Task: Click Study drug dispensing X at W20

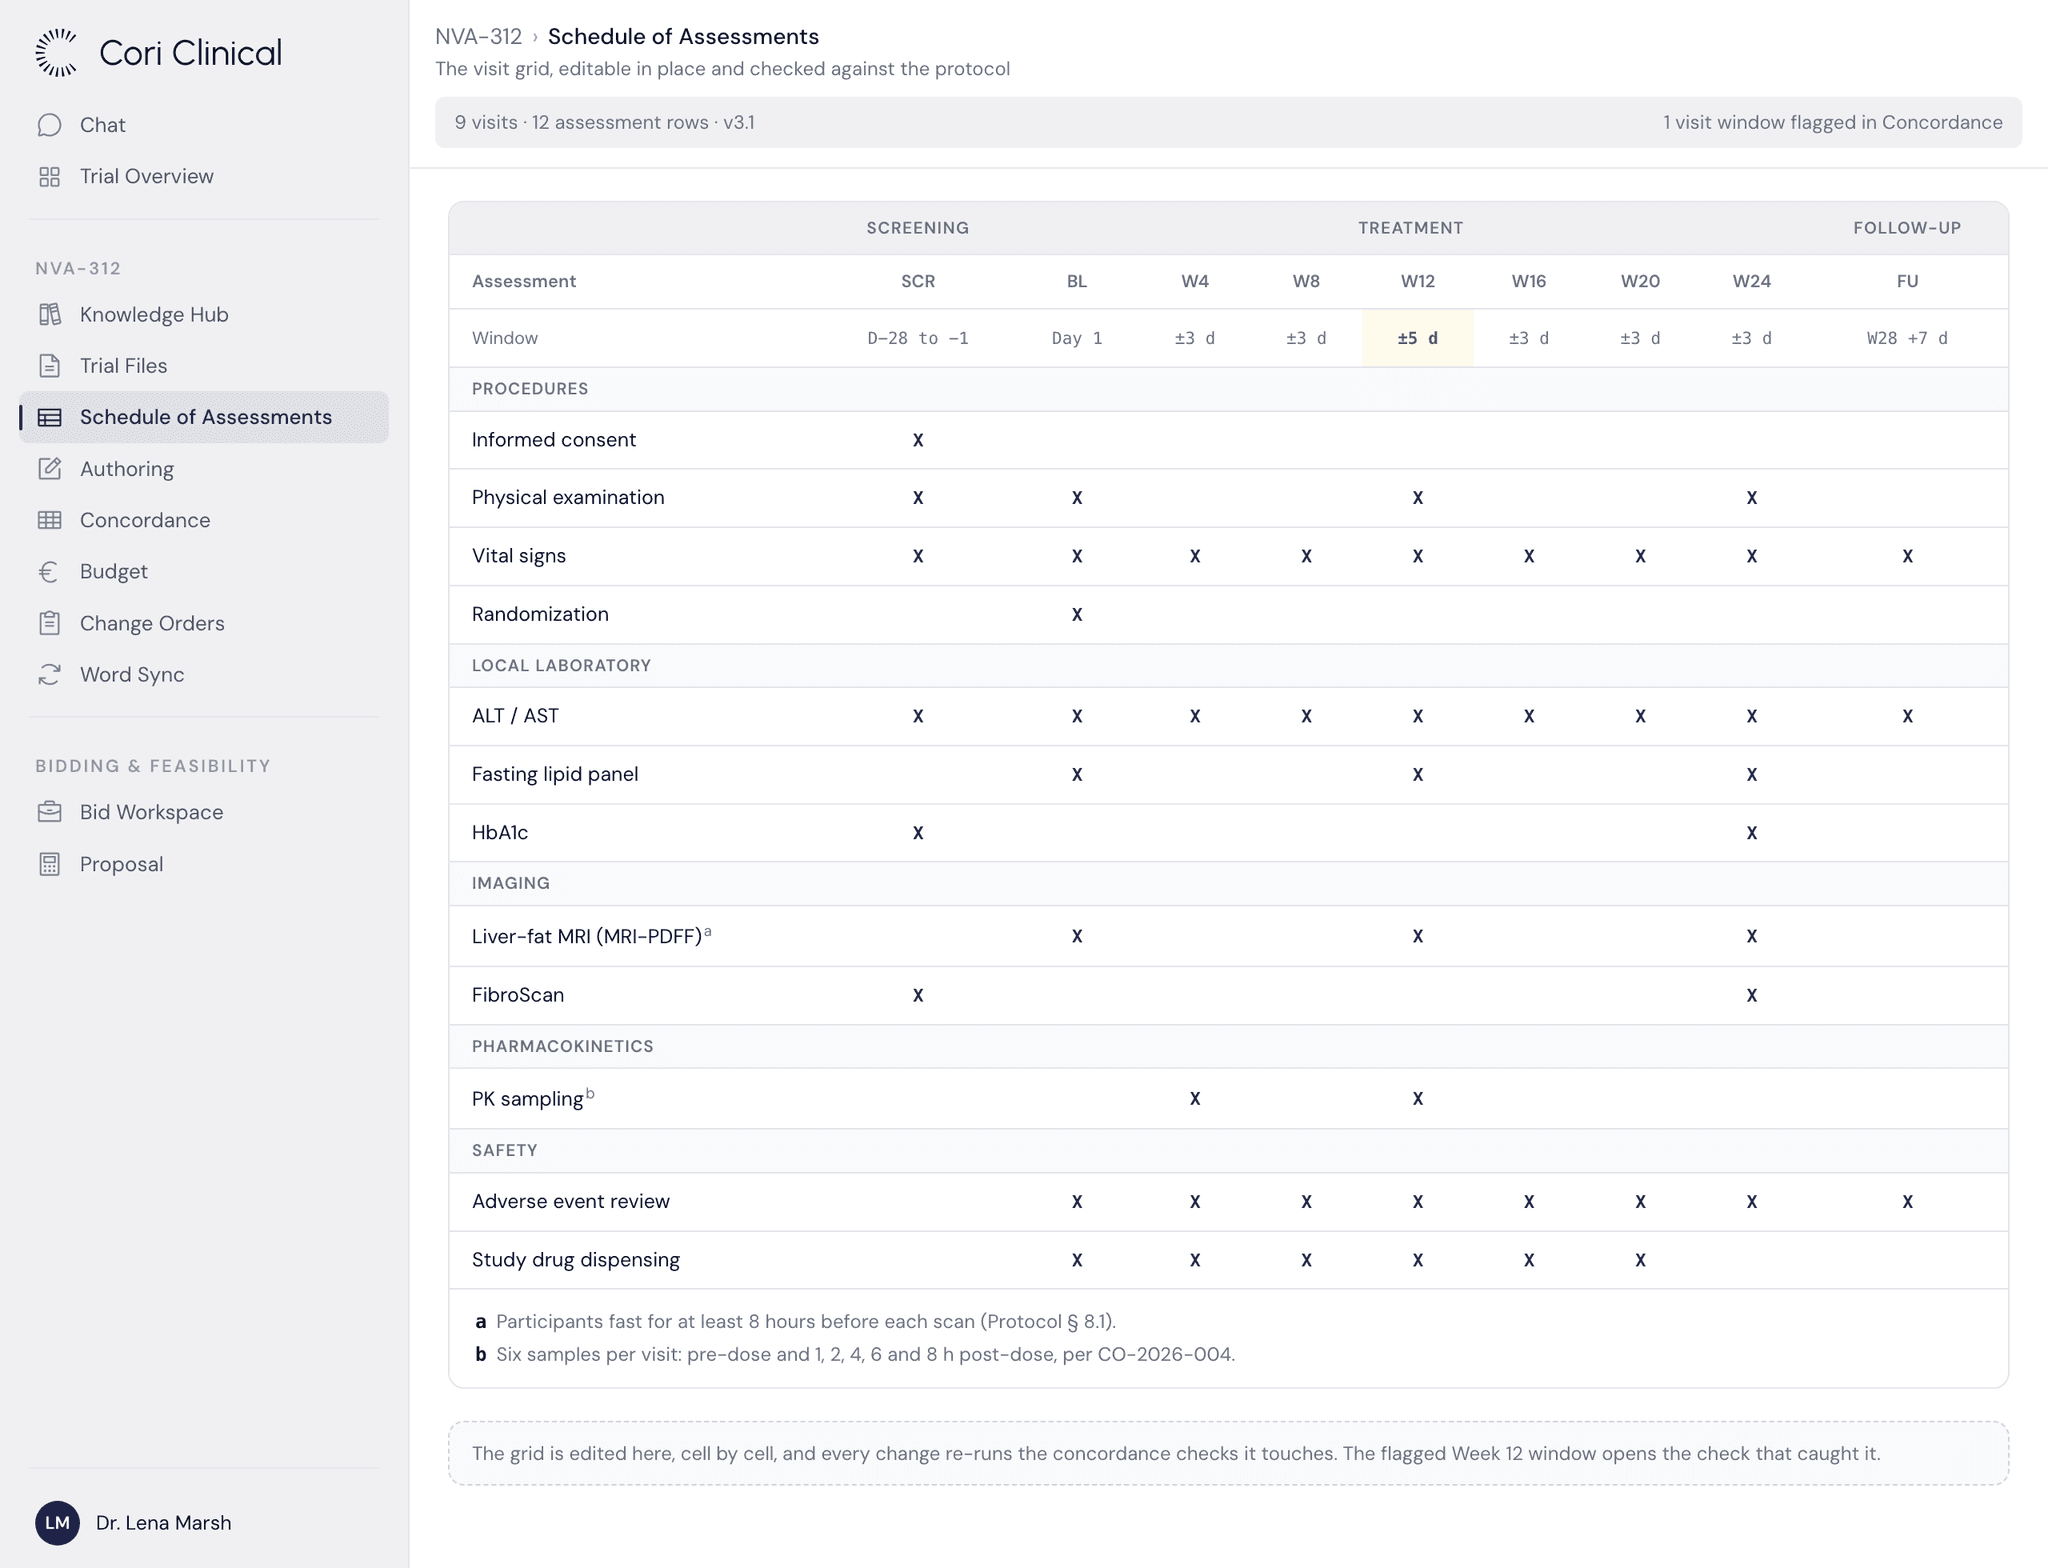Action: (x=1640, y=1260)
